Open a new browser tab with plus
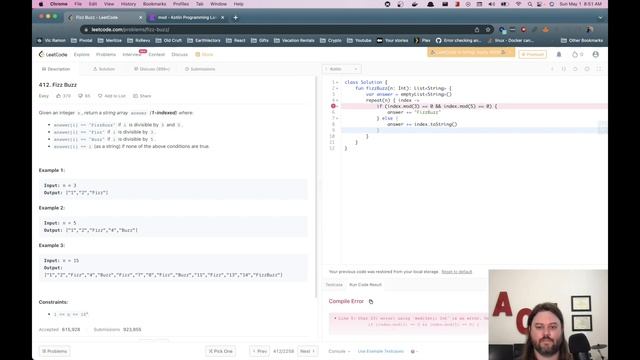 236,18
